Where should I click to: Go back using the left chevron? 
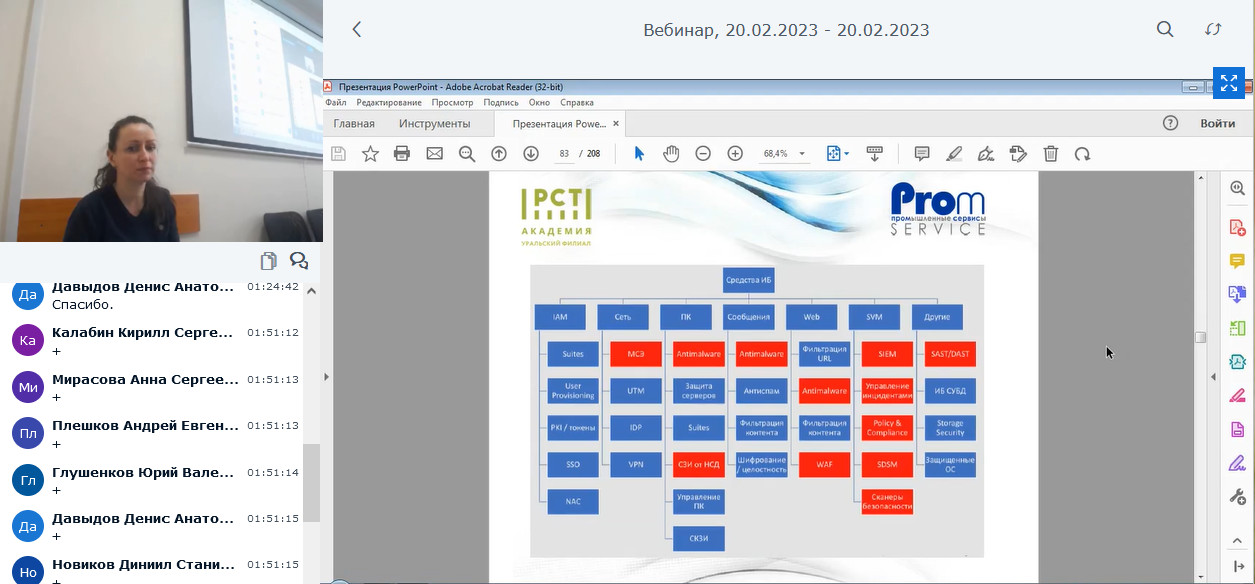click(x=357, y=30)
